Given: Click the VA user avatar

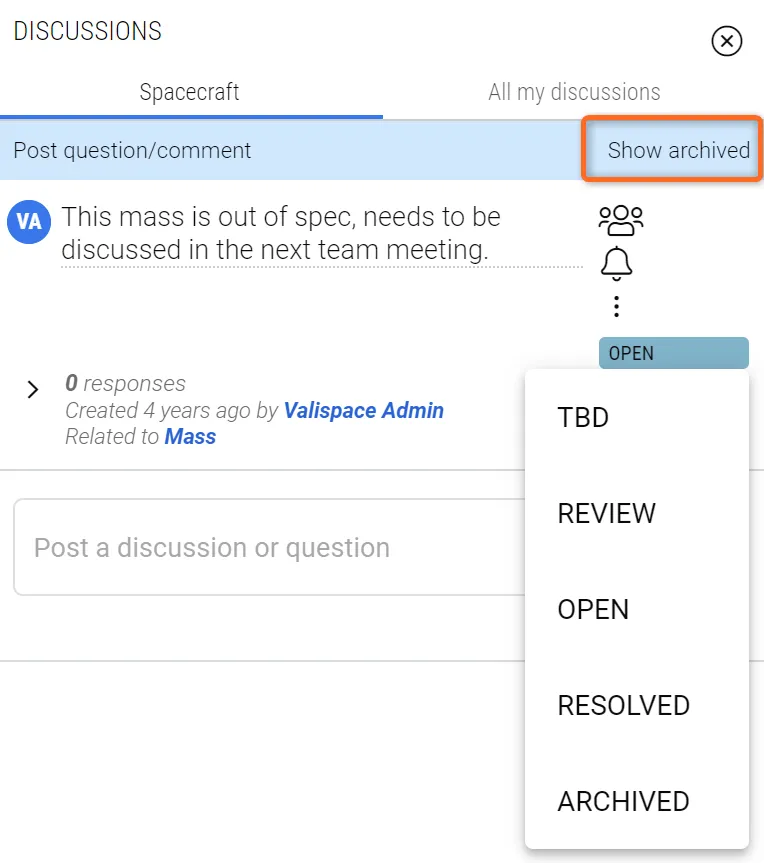Looking at the screenshot, I should pyautogui.click(x=29, y=222).
